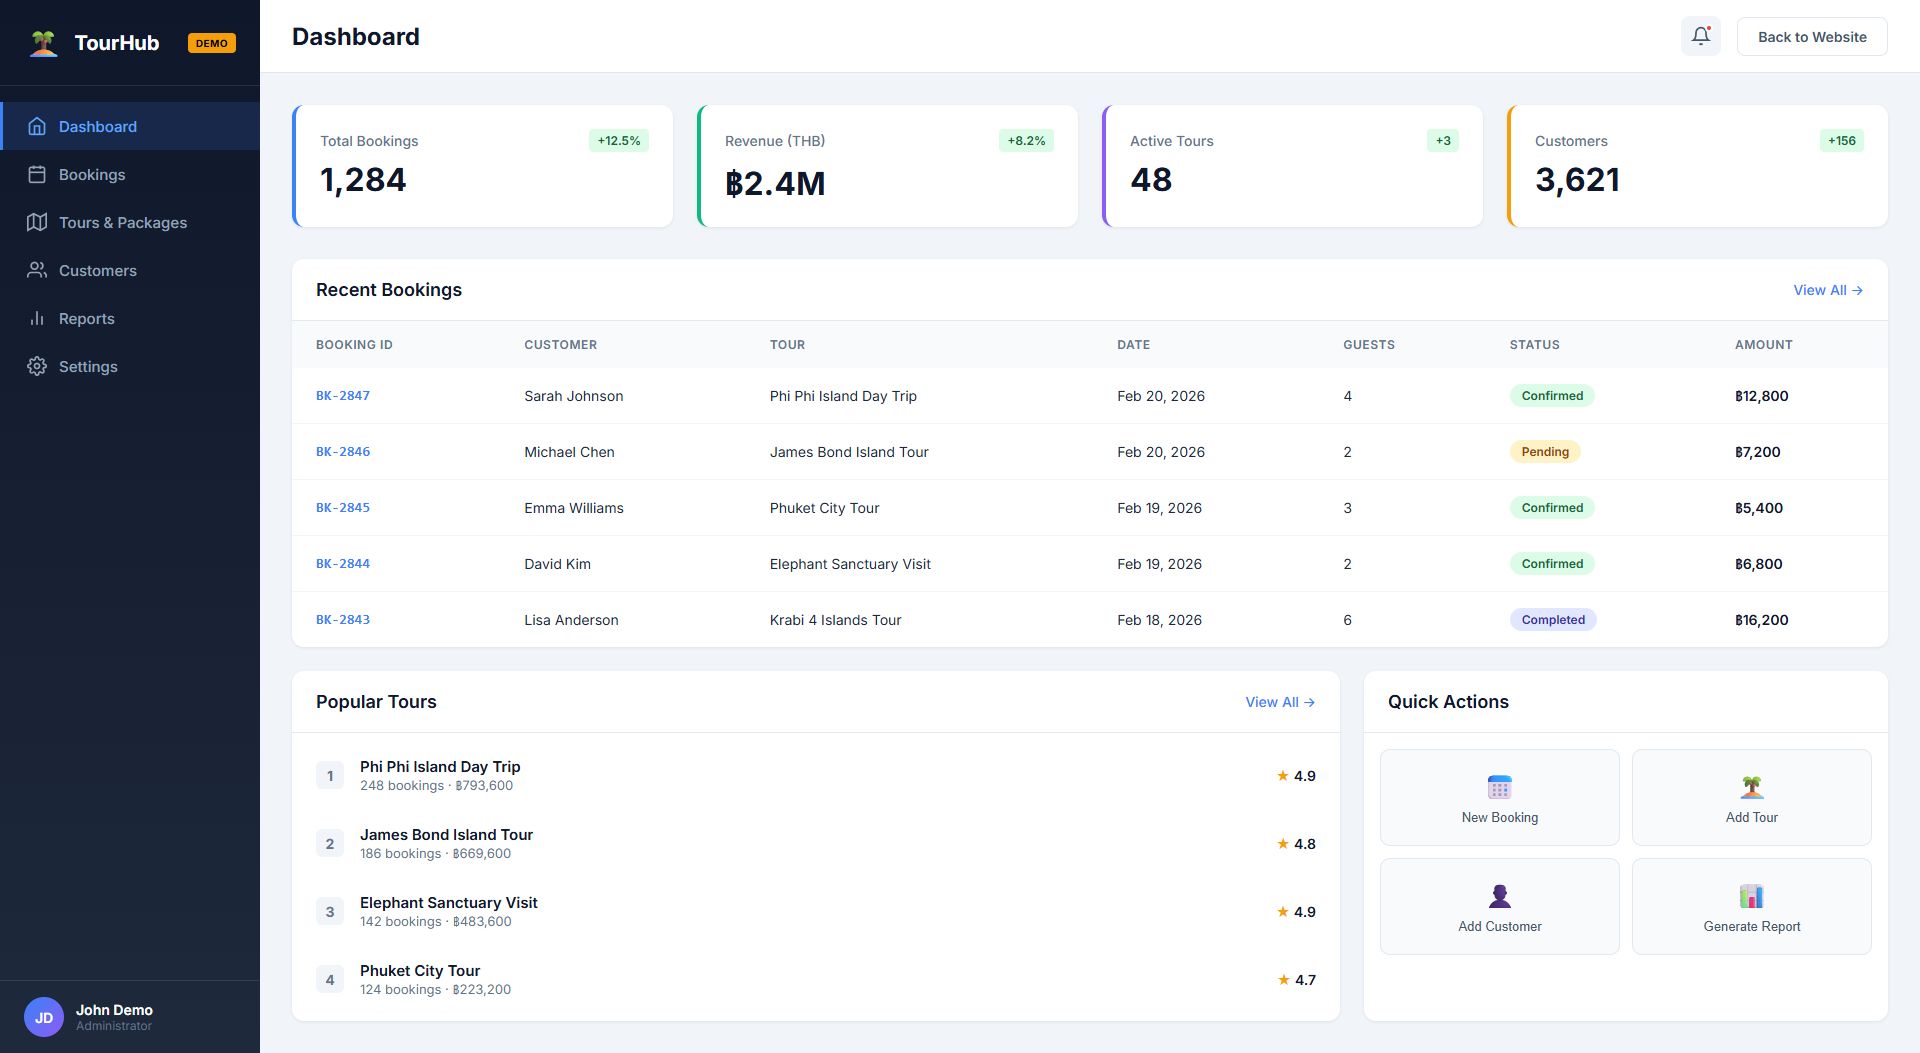
Task: Click the Add Customer quick action
Action: 1499,906
